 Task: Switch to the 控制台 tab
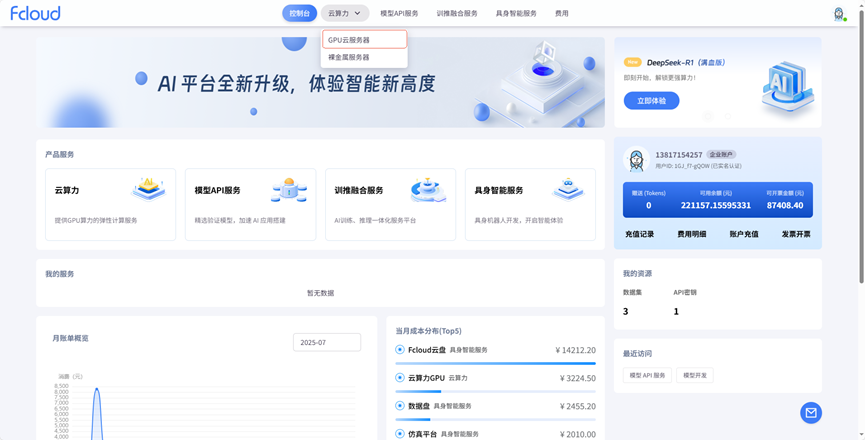(299, 13)
